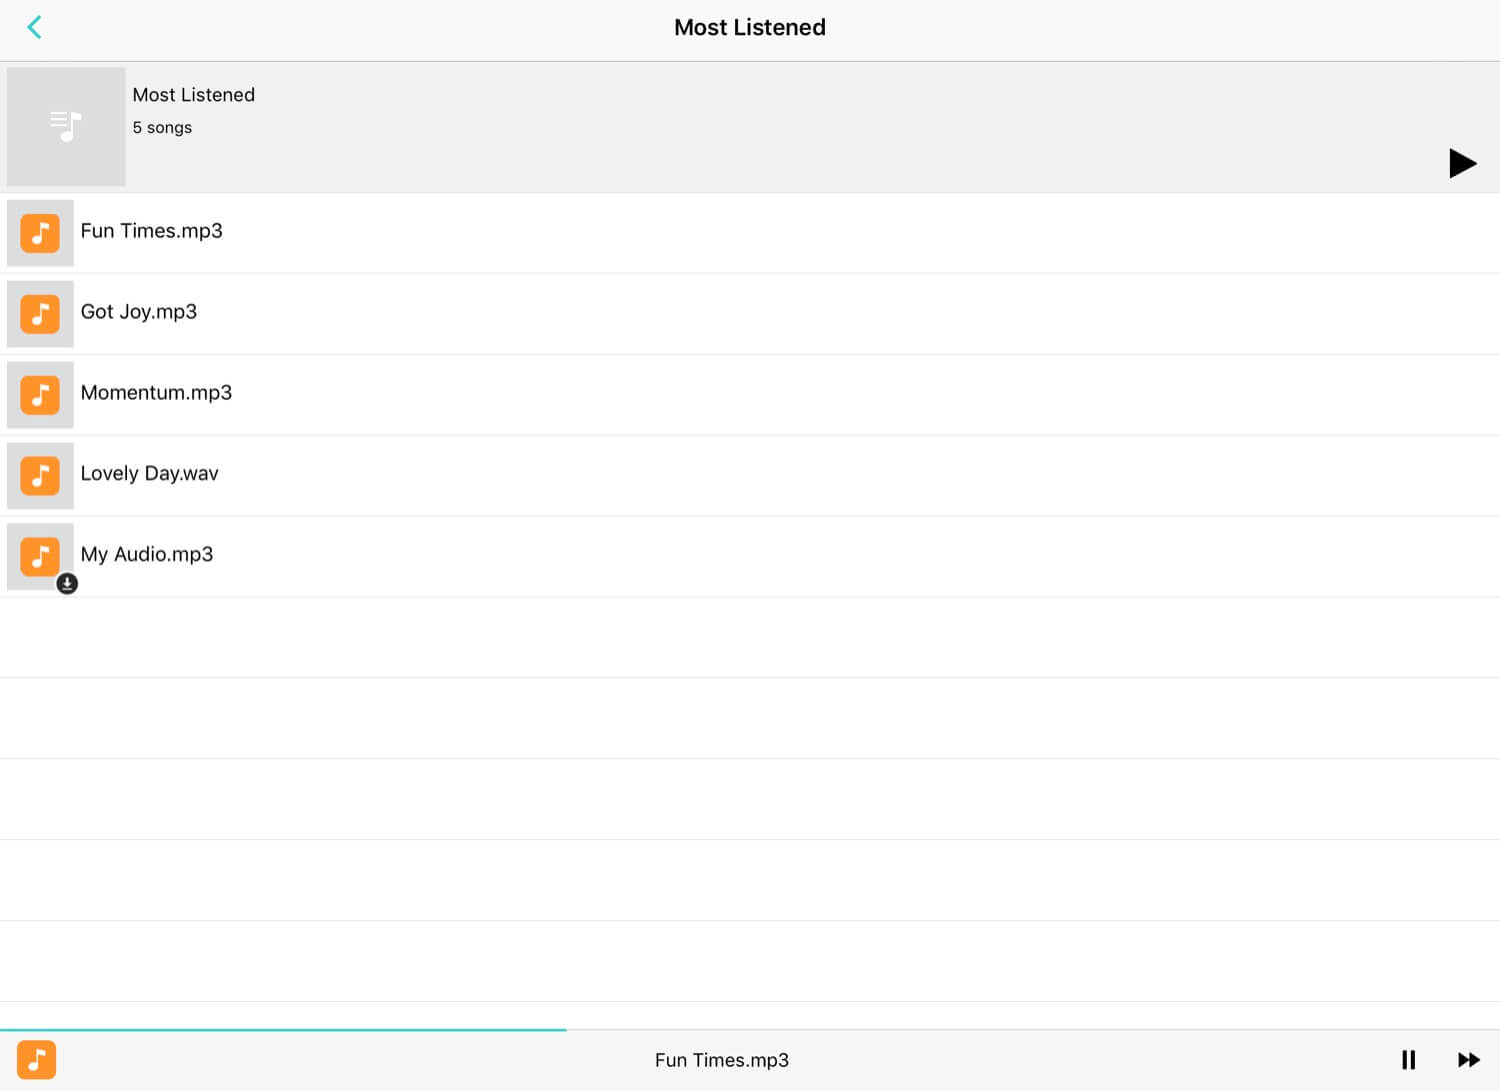The image size is (1500, 1091).
Task: Open now playing via the Fun Times.mp3 bottom bar title
Action: click(722, 1060)
